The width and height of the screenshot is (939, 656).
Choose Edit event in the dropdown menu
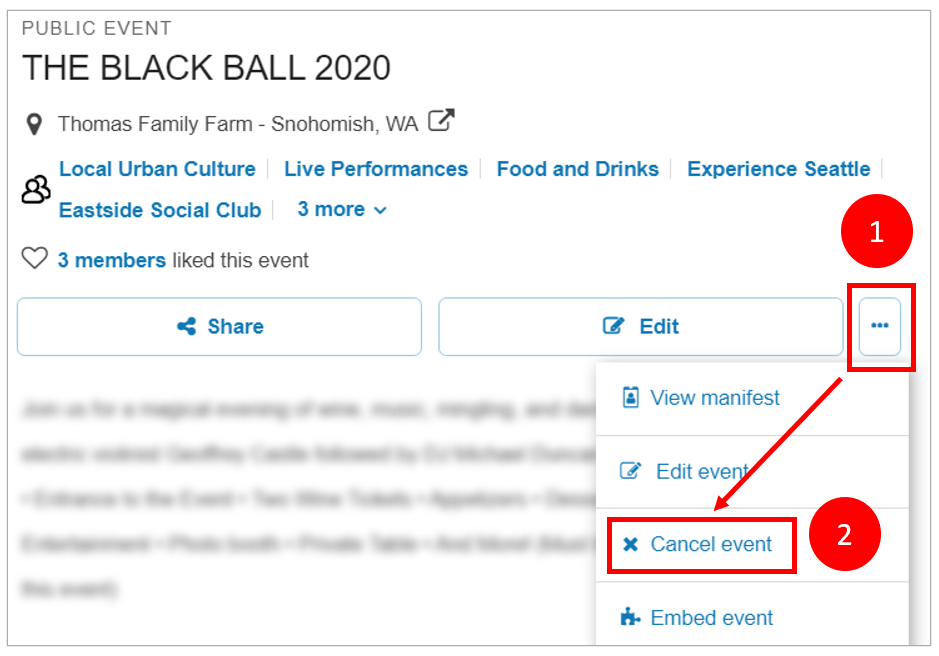click(701, 471)
